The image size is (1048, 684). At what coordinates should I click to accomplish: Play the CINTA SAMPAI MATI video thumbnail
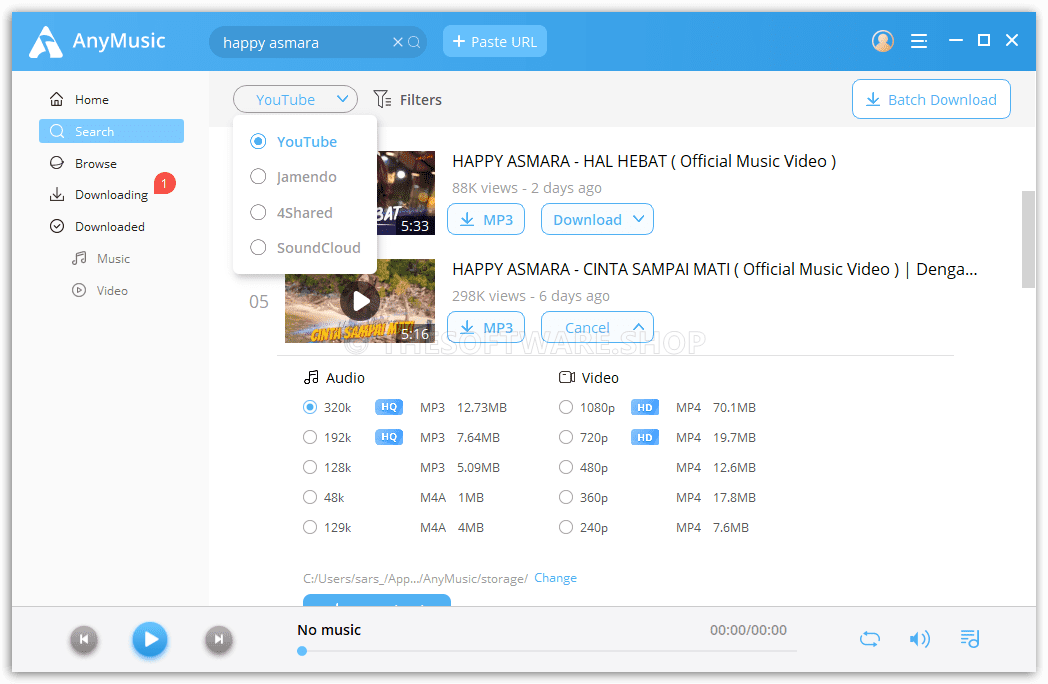(x=361, y=302)
